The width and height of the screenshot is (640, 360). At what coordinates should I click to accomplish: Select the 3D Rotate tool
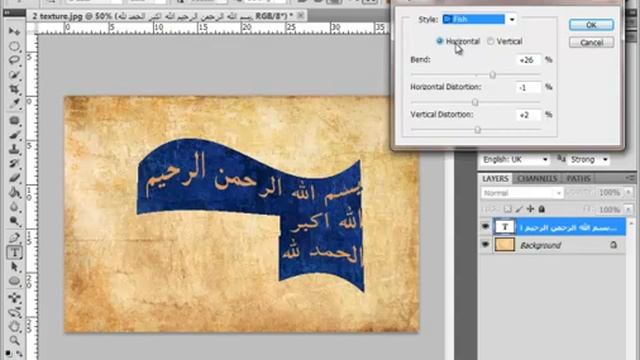[14, 298]
